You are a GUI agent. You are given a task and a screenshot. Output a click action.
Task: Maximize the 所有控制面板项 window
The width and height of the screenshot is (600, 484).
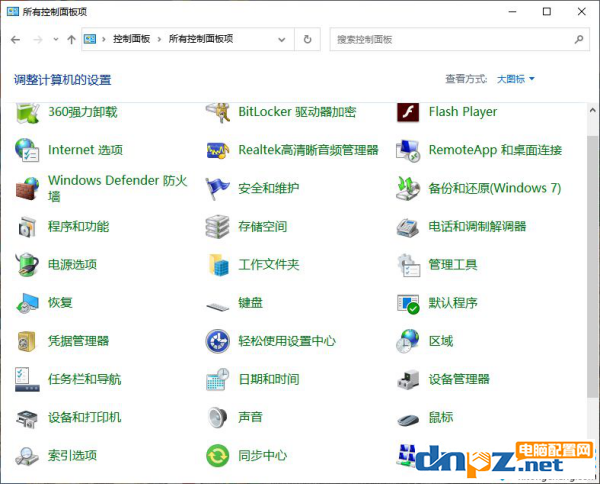coord(547,12)
